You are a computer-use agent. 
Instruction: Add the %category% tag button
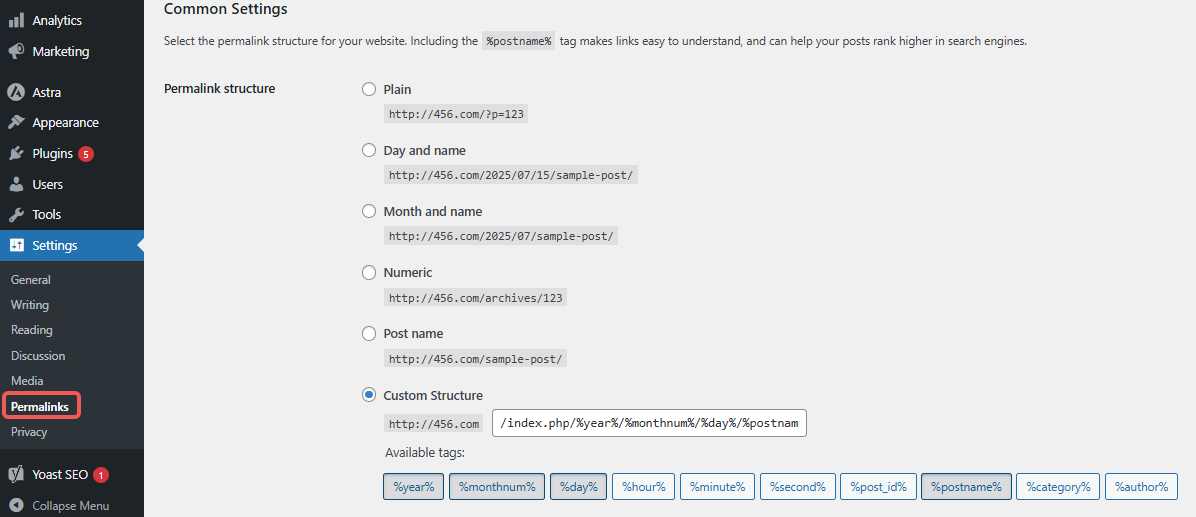[x=1058, y=487]
